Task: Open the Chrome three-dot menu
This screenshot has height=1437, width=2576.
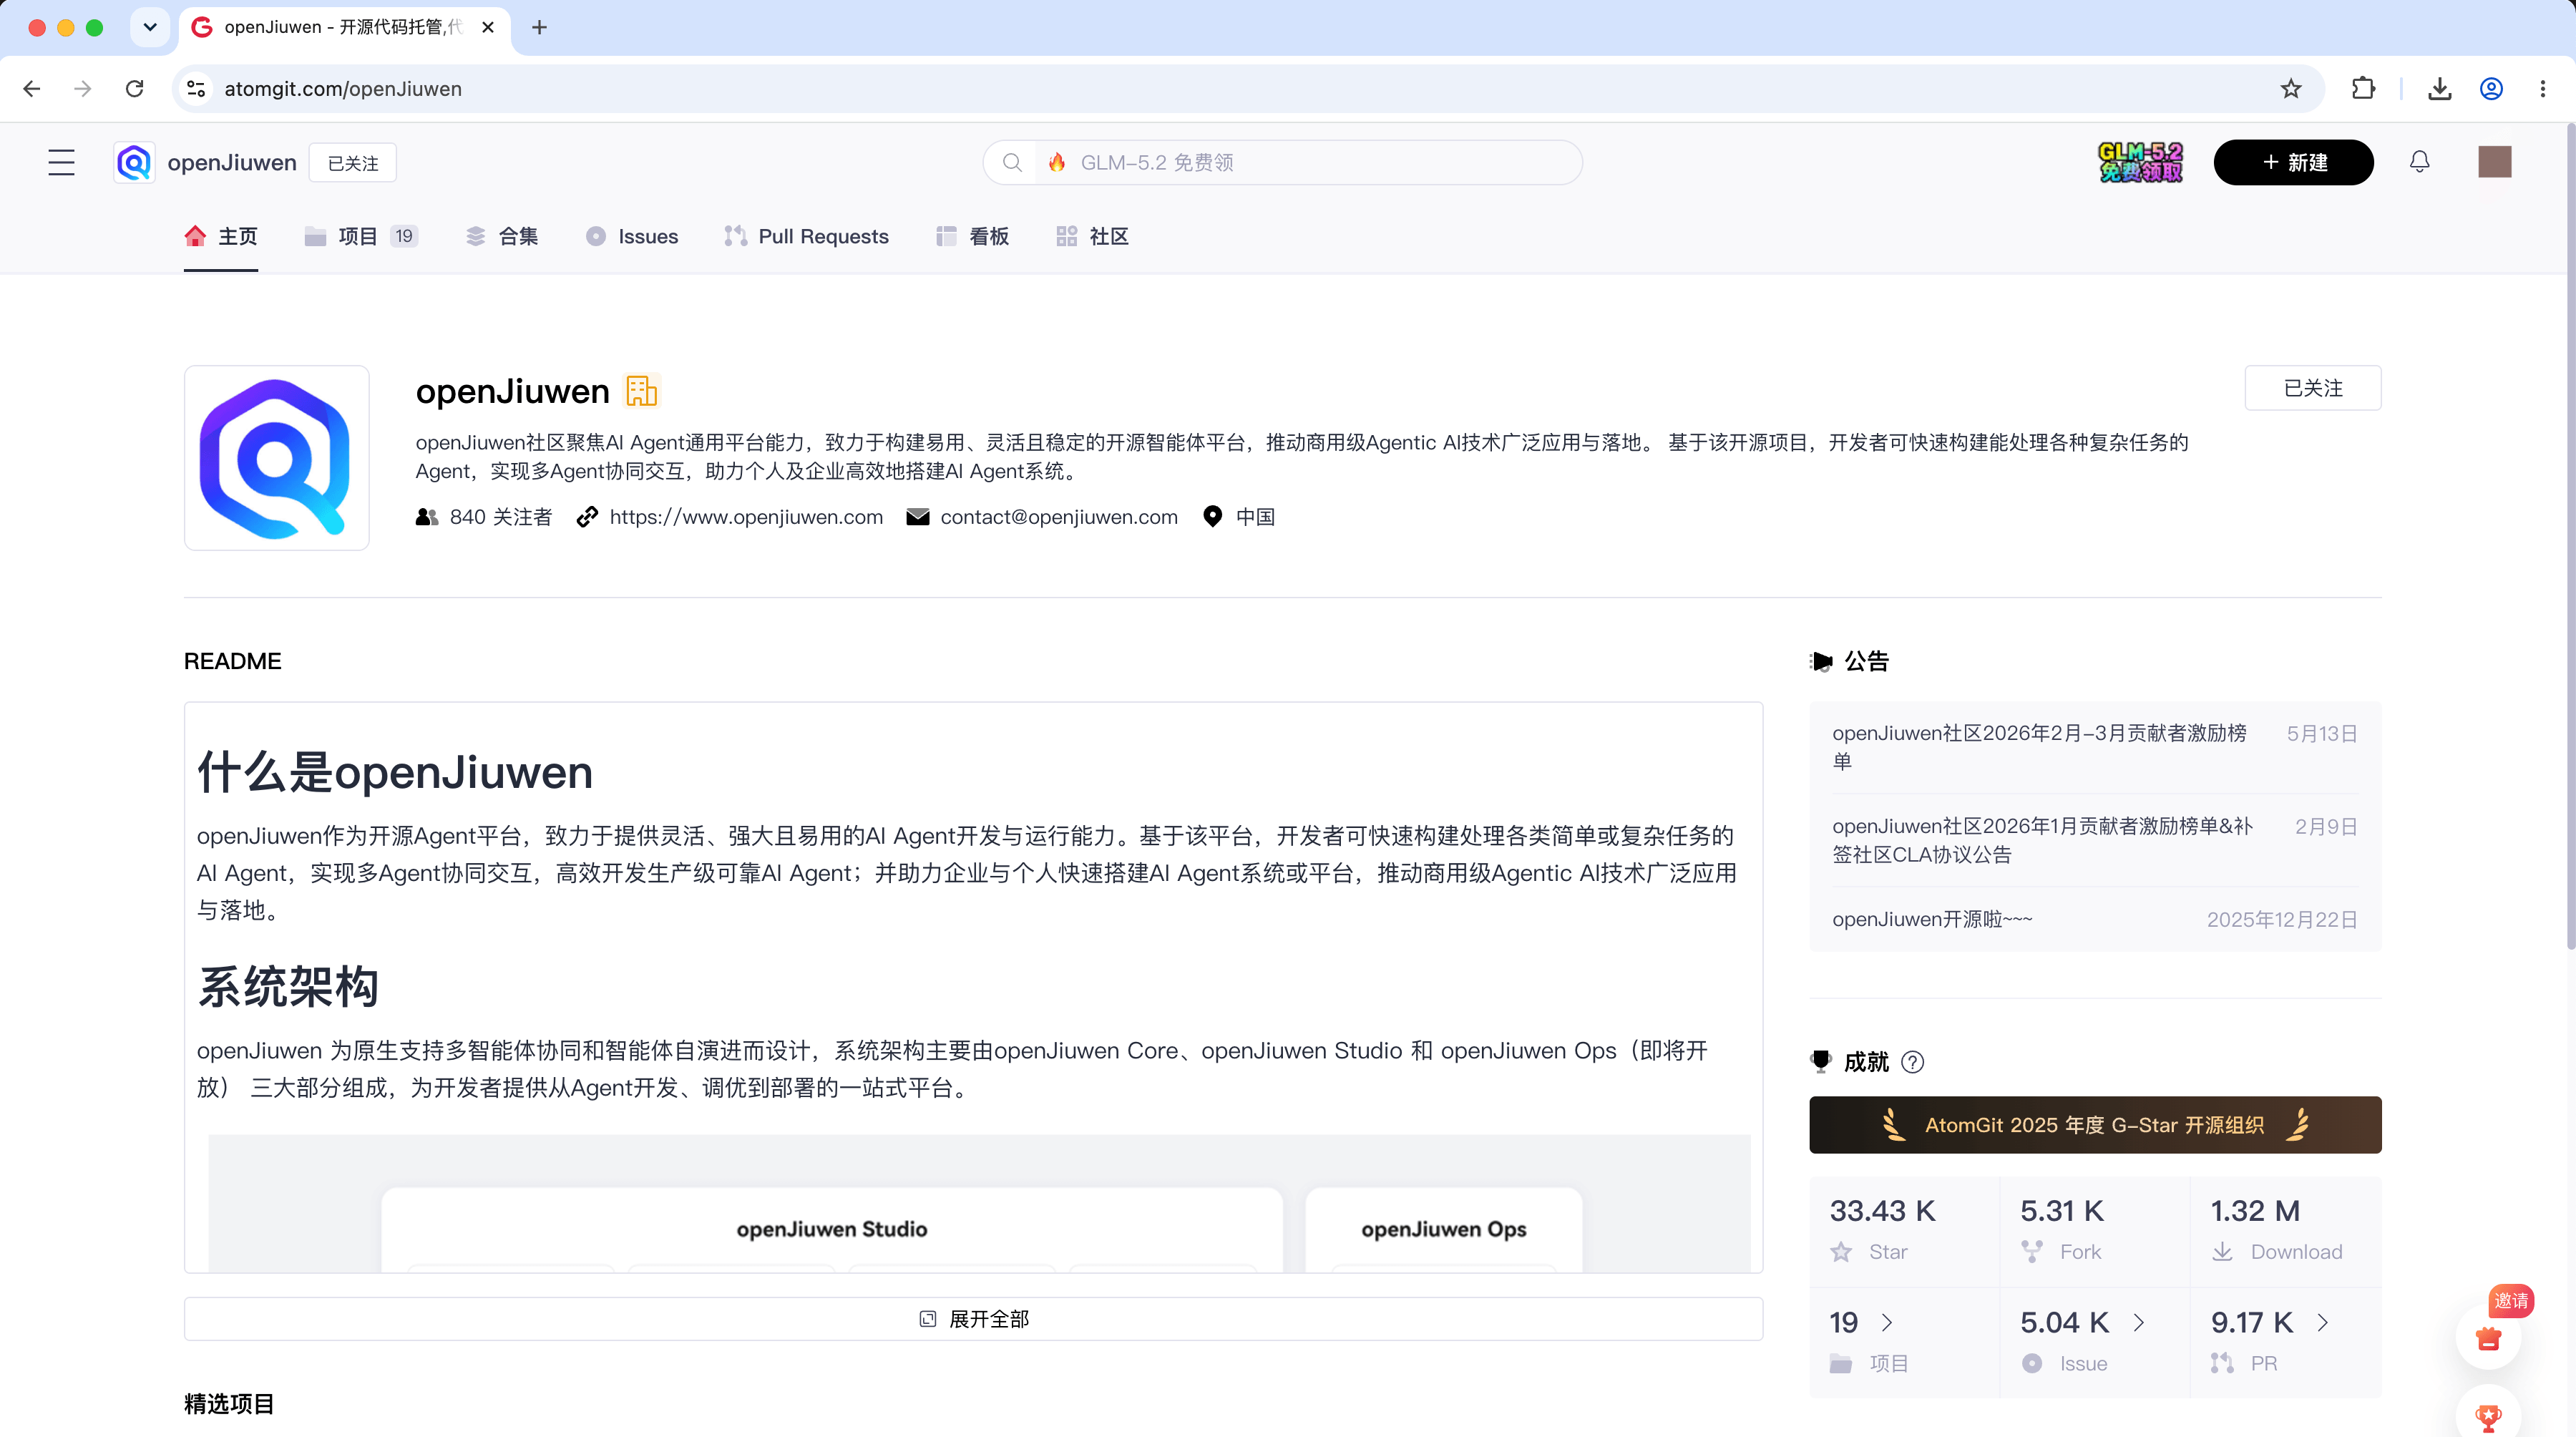Action: pos(2543,89)
